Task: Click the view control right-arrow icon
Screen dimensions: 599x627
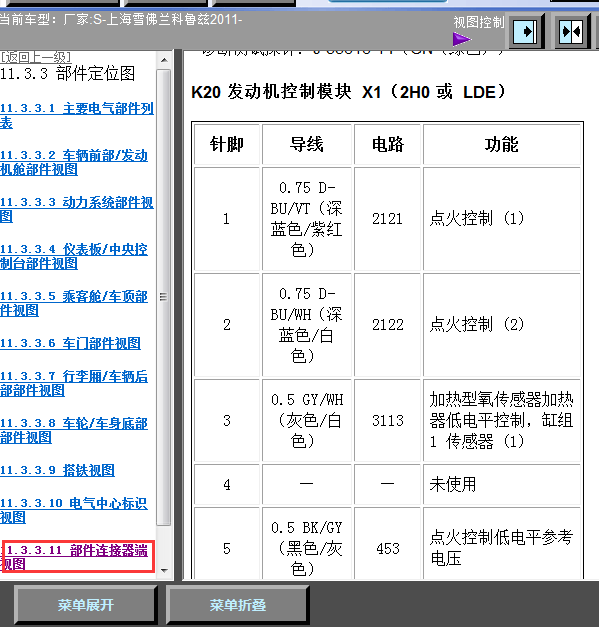Action: [x=527, y=31]
